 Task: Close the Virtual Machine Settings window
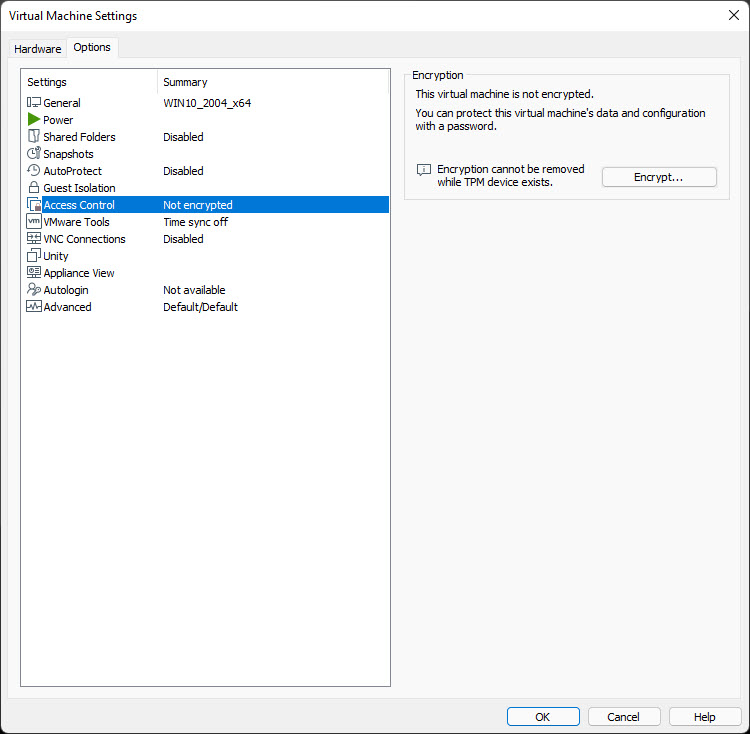(734, 15)
